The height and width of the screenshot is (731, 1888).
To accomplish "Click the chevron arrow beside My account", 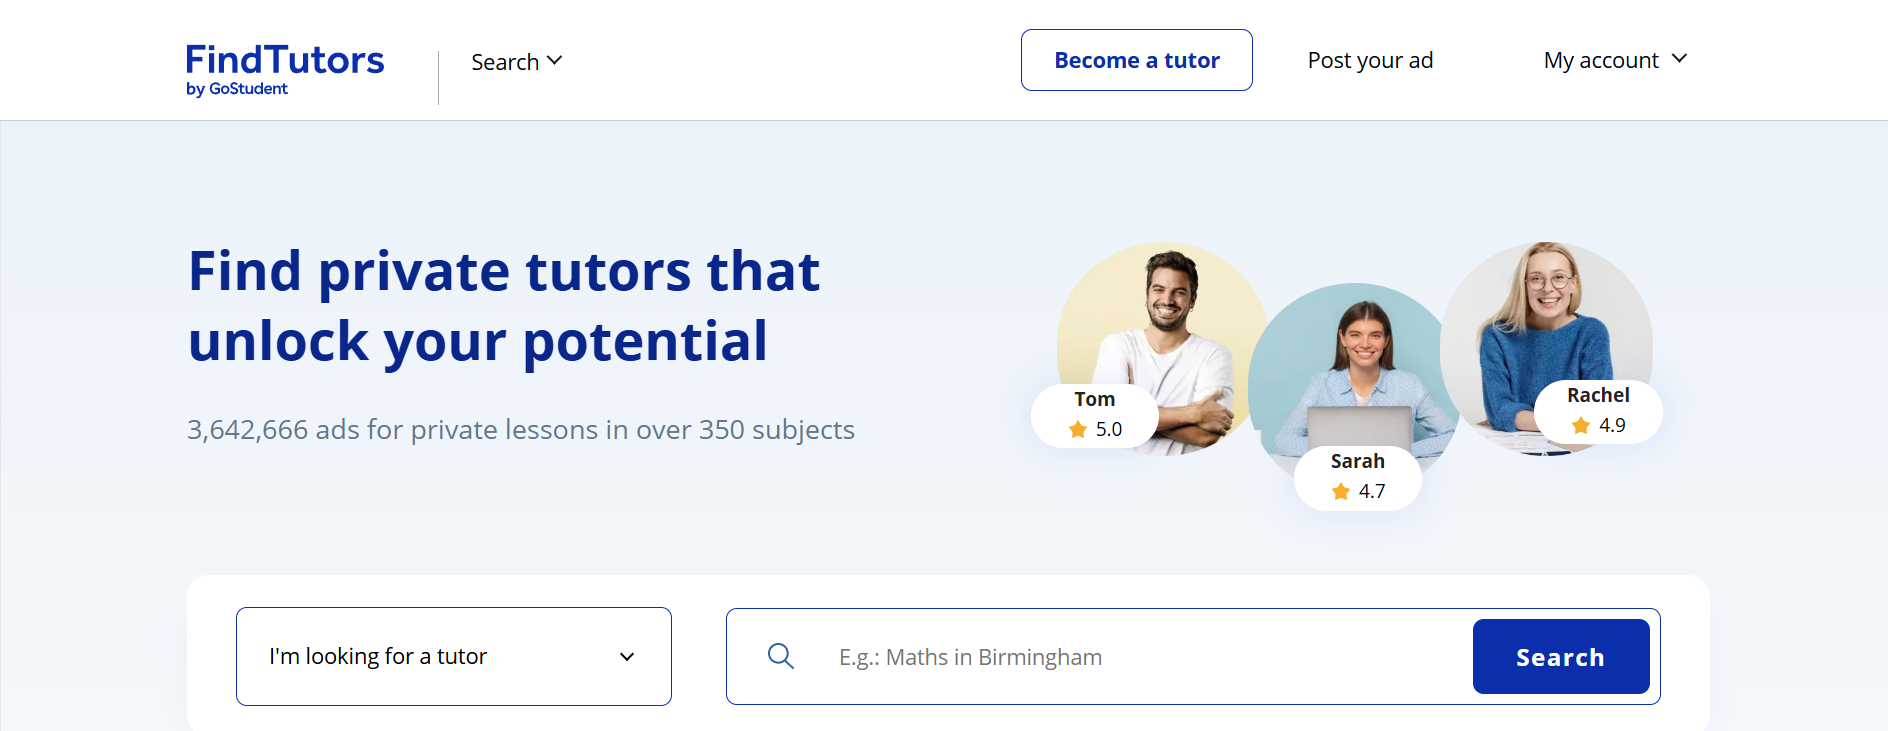I will (x=1679, y=59).
